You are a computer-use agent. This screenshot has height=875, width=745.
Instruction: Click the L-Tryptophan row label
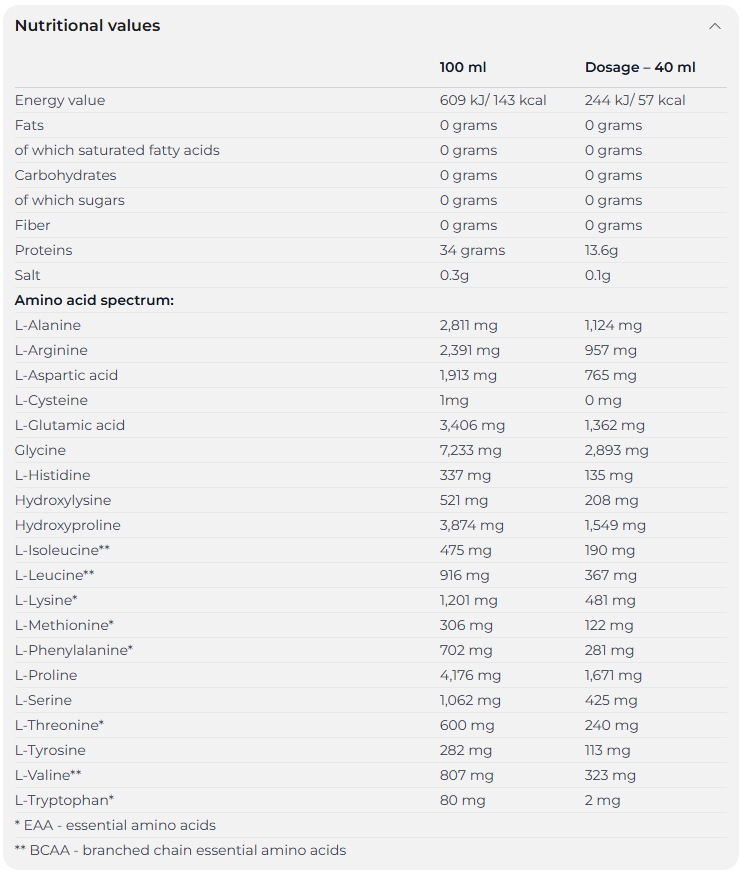(64, 800)
